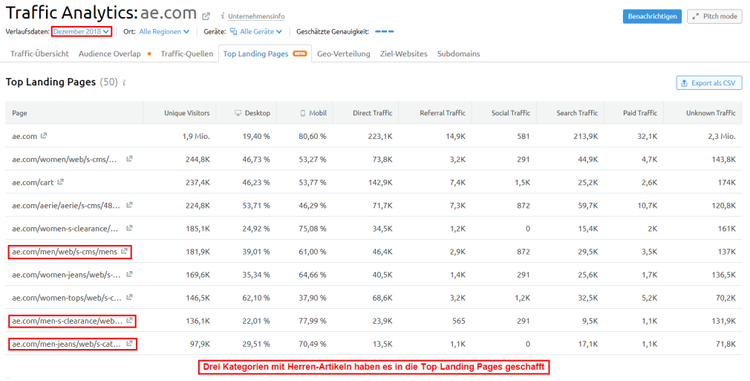
Task: Click the 1,9 Mio. unique visitors cell
Action: [x=196, y=136]
